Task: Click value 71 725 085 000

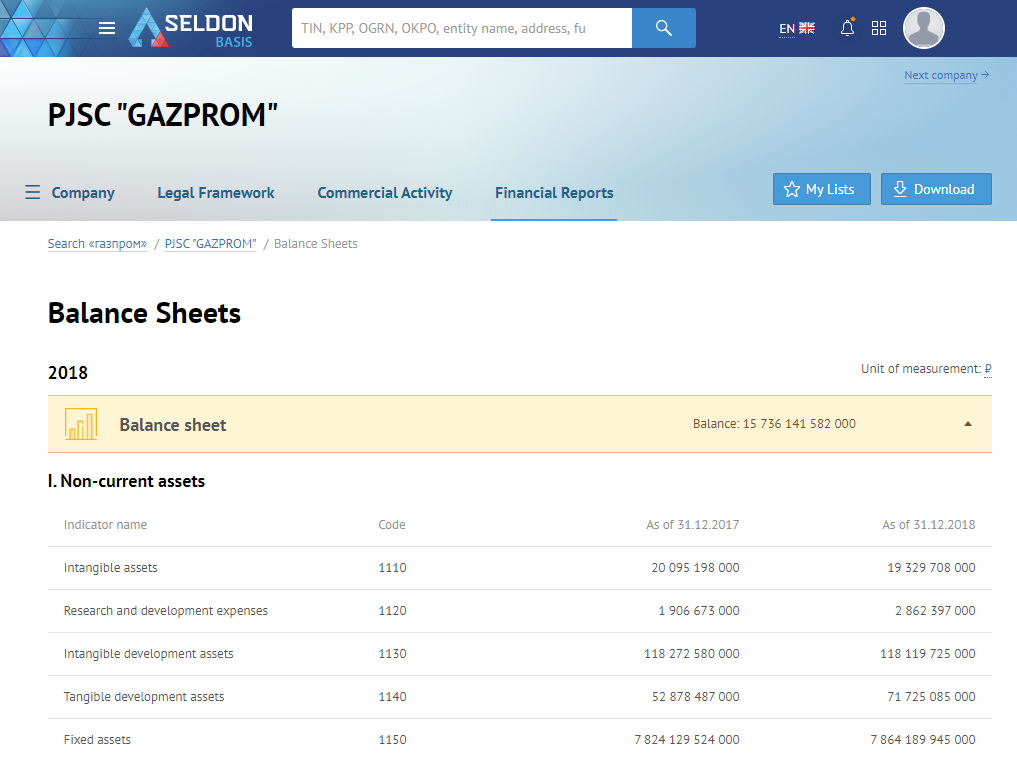Action: 931,696
